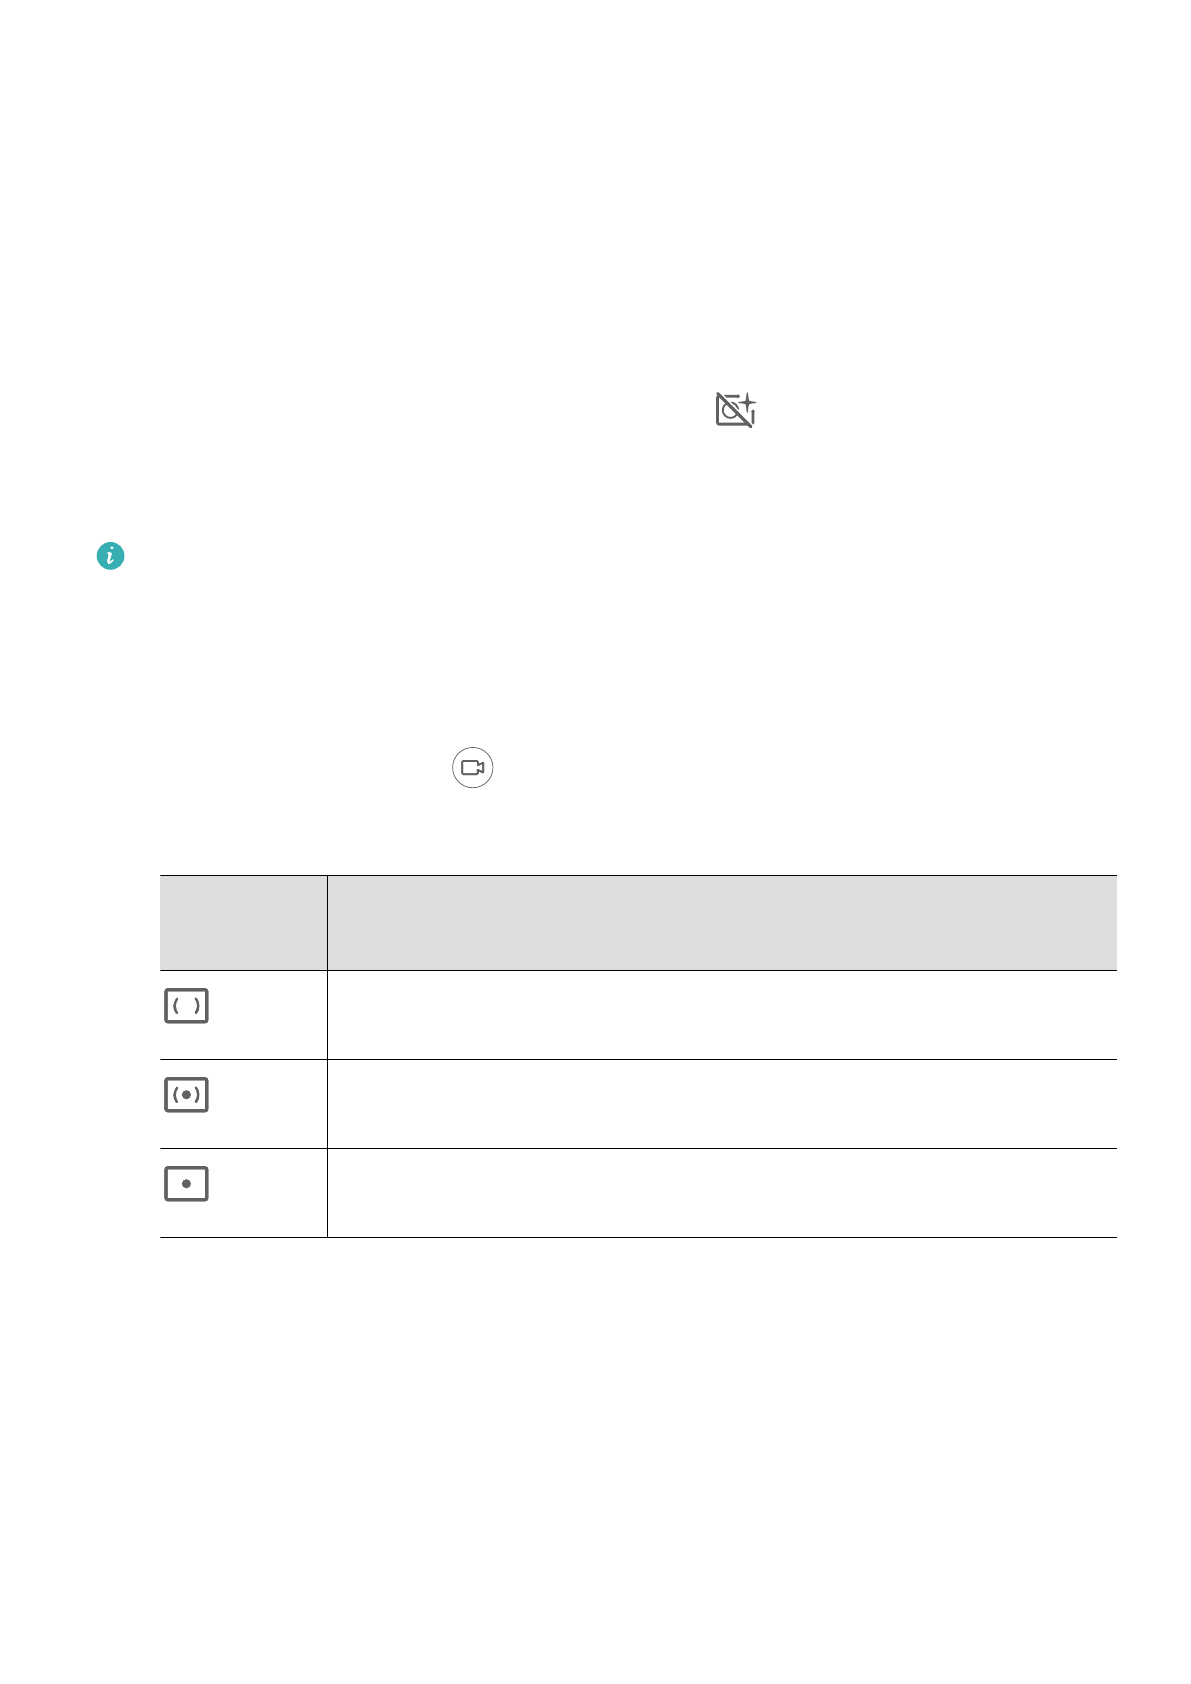
Task: Select the spot metering dot icon
Action: tap(186, 1184)
